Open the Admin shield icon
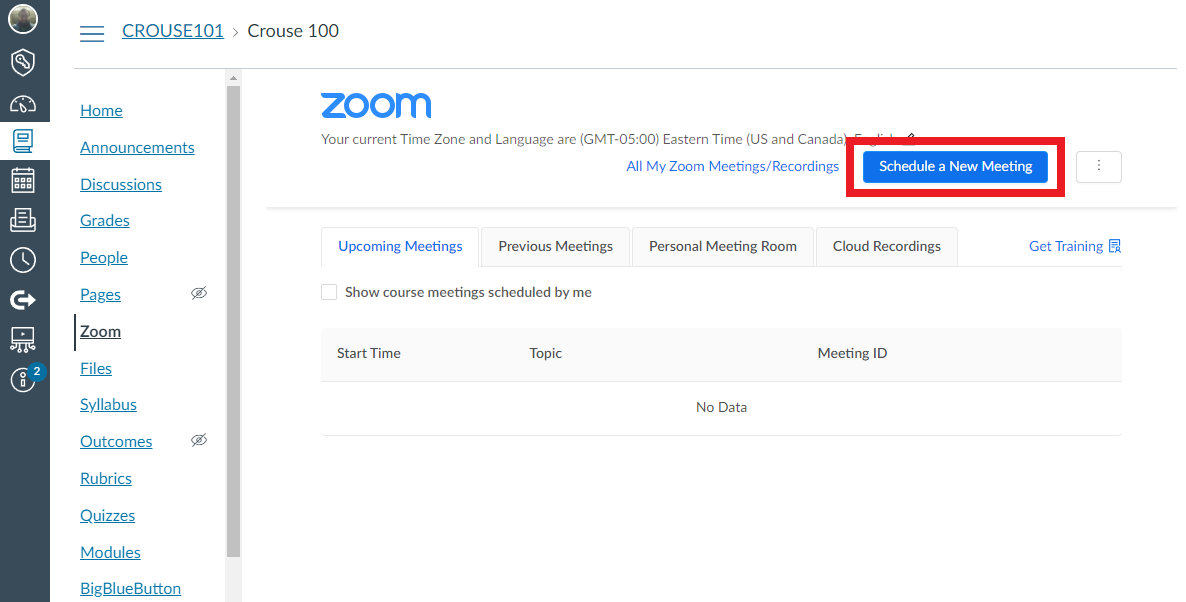The image size is (1186, 602). [23, 63]
